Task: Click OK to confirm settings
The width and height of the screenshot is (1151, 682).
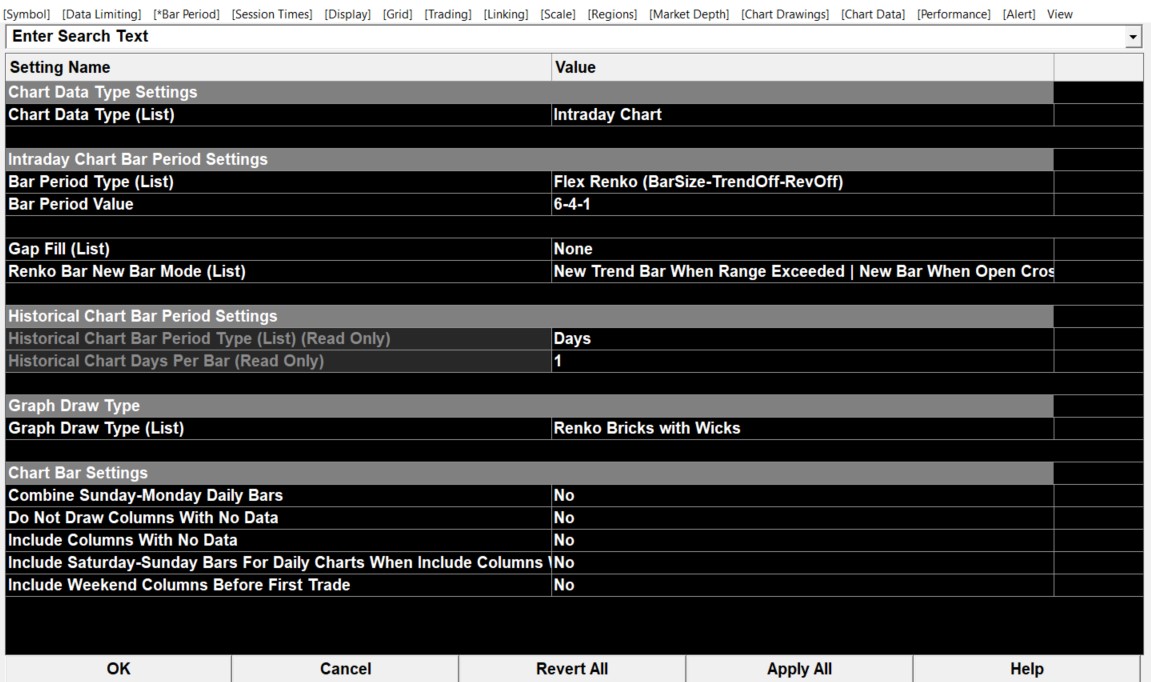Action: click(118, 669)
